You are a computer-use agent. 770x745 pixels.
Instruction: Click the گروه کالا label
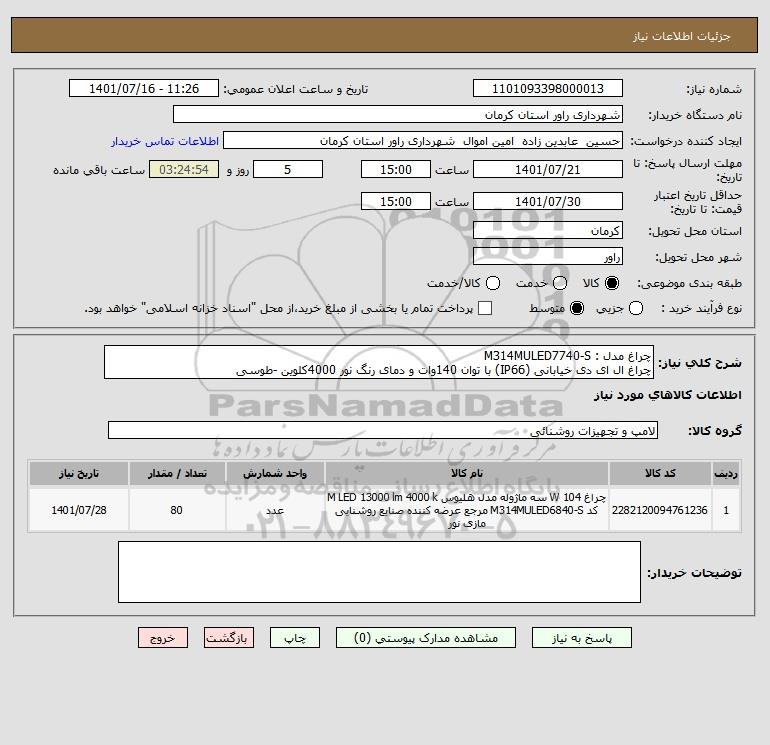(715, 431)
